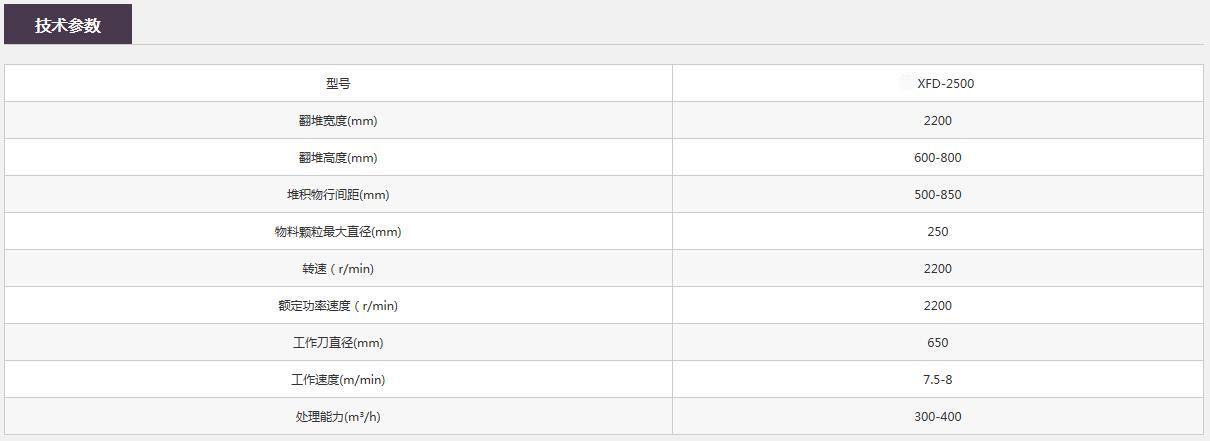Open the 技术参数 tab
Viewport: 1210px width, 441px height.
[68, 25]
